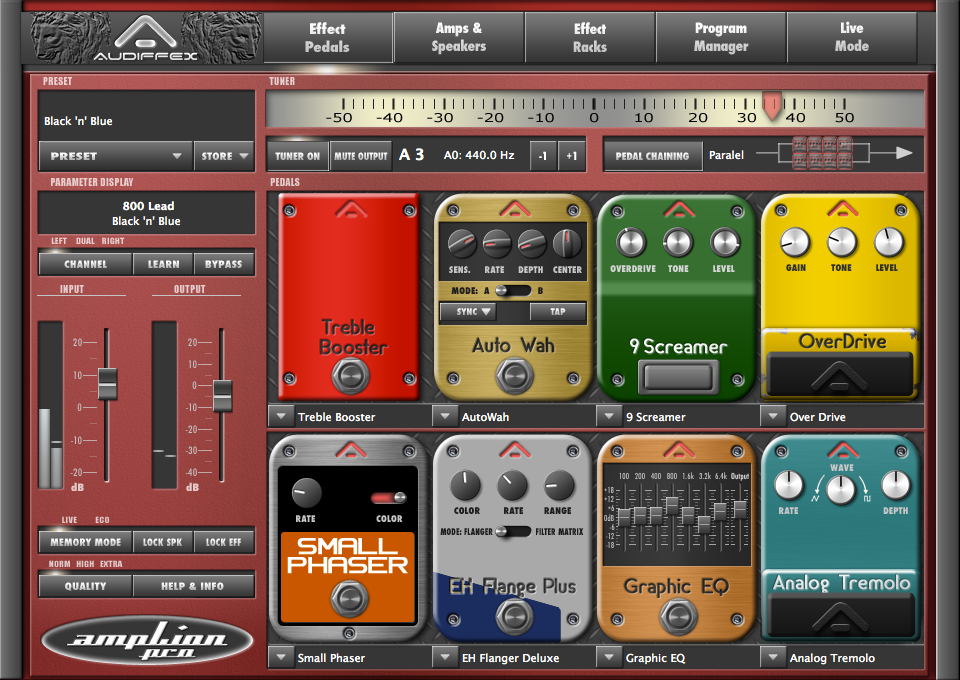Image resolution: width=960 pixels, height=680 pixels.
Task: Click the BYPASS button
Action: (x=223, y=264)
